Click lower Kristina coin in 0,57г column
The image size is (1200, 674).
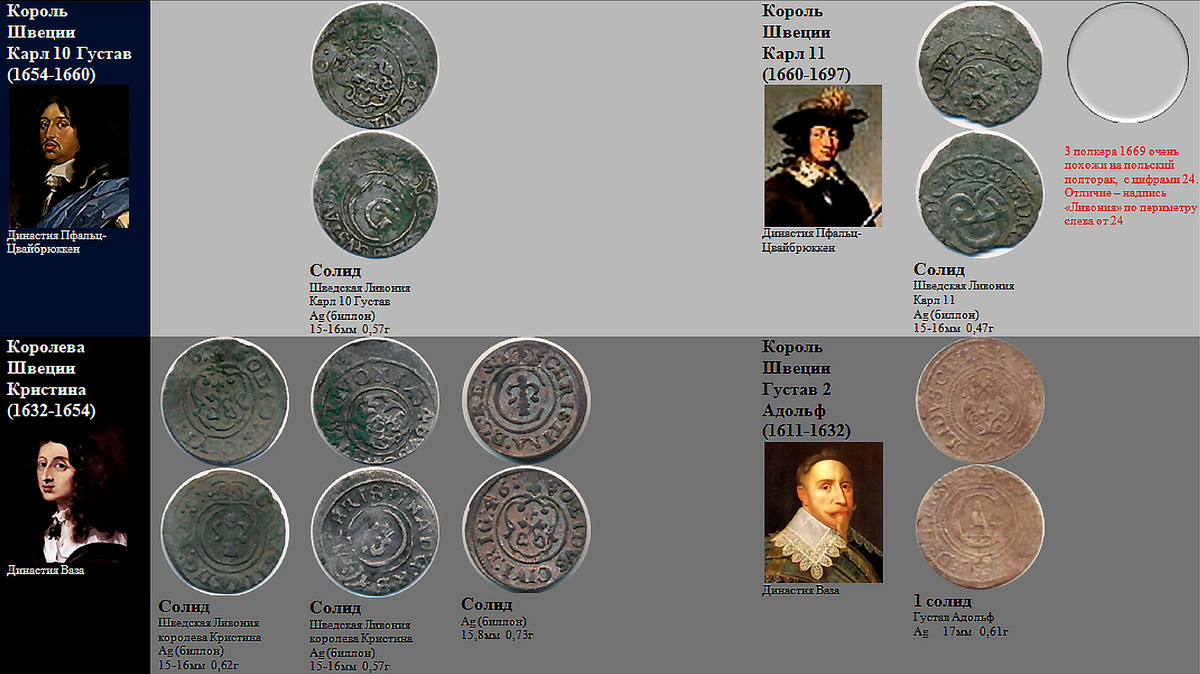[375, 532]
